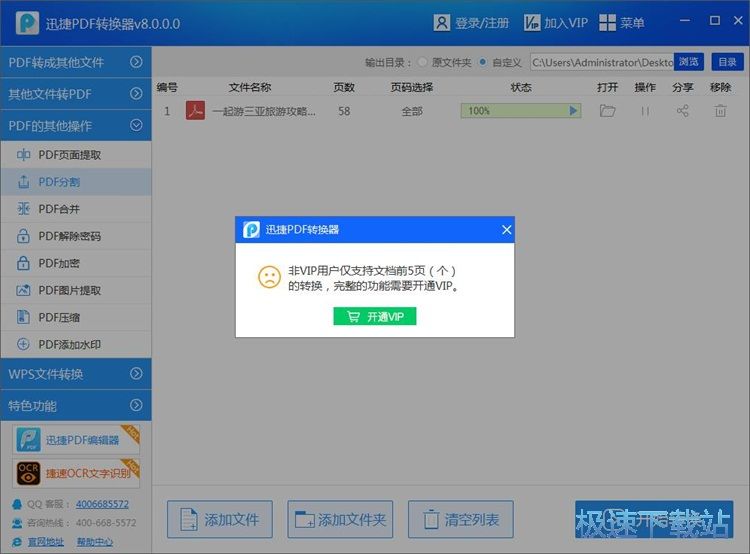This screenshot has width=750, height=554.
Task: Click the PDF页面提取 split icon
Action: [23, 155]
